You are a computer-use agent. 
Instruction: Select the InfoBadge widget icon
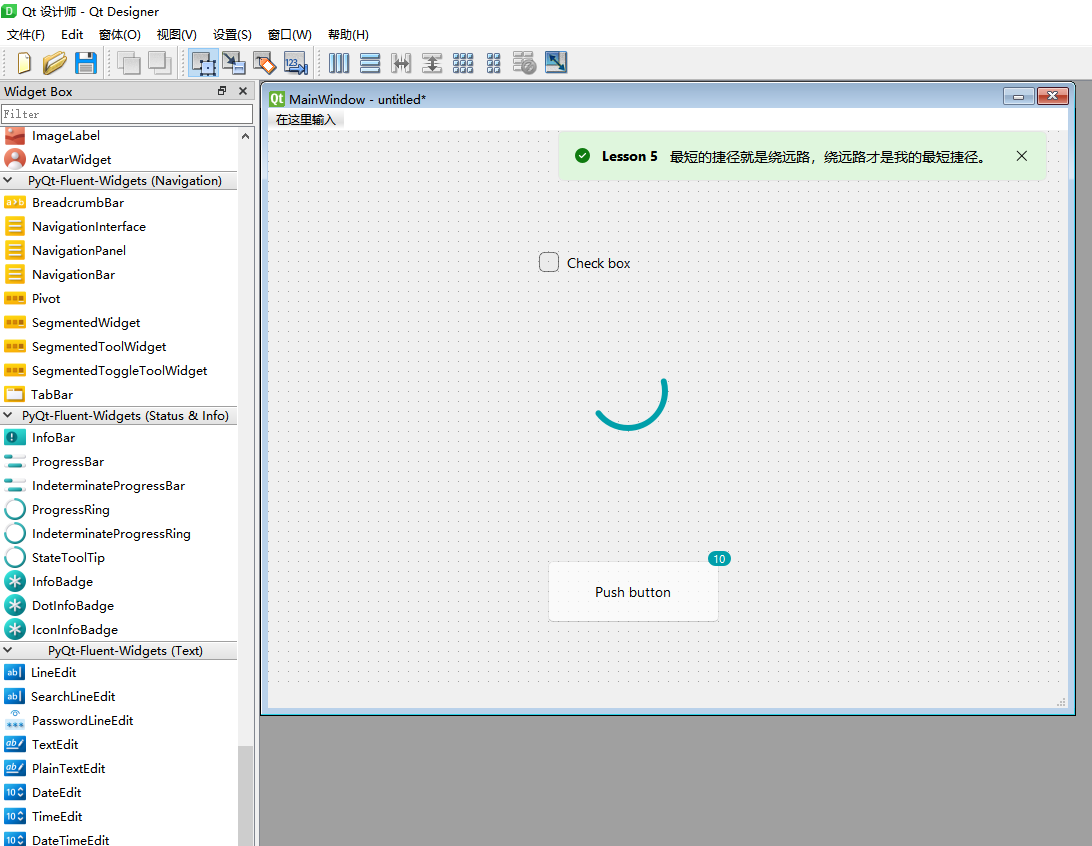coord(15,581)
